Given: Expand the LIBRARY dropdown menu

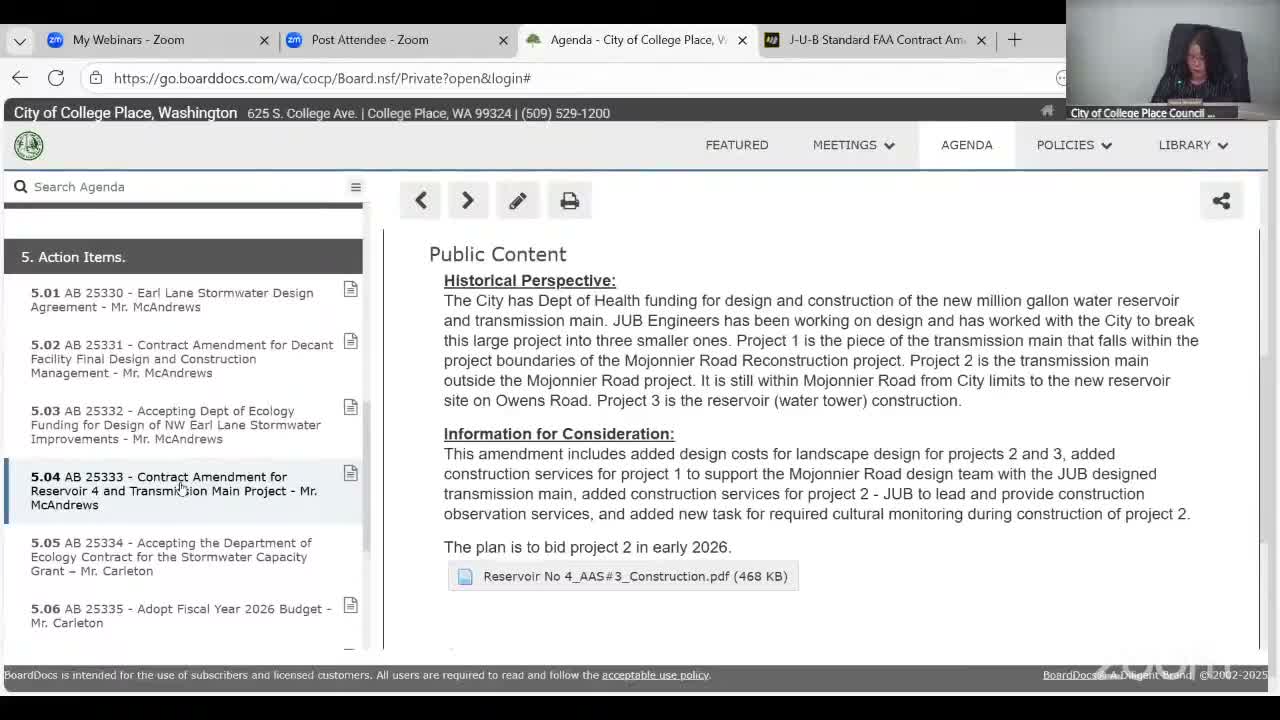Looking at the screenshot, I should tap(1193, 145).
